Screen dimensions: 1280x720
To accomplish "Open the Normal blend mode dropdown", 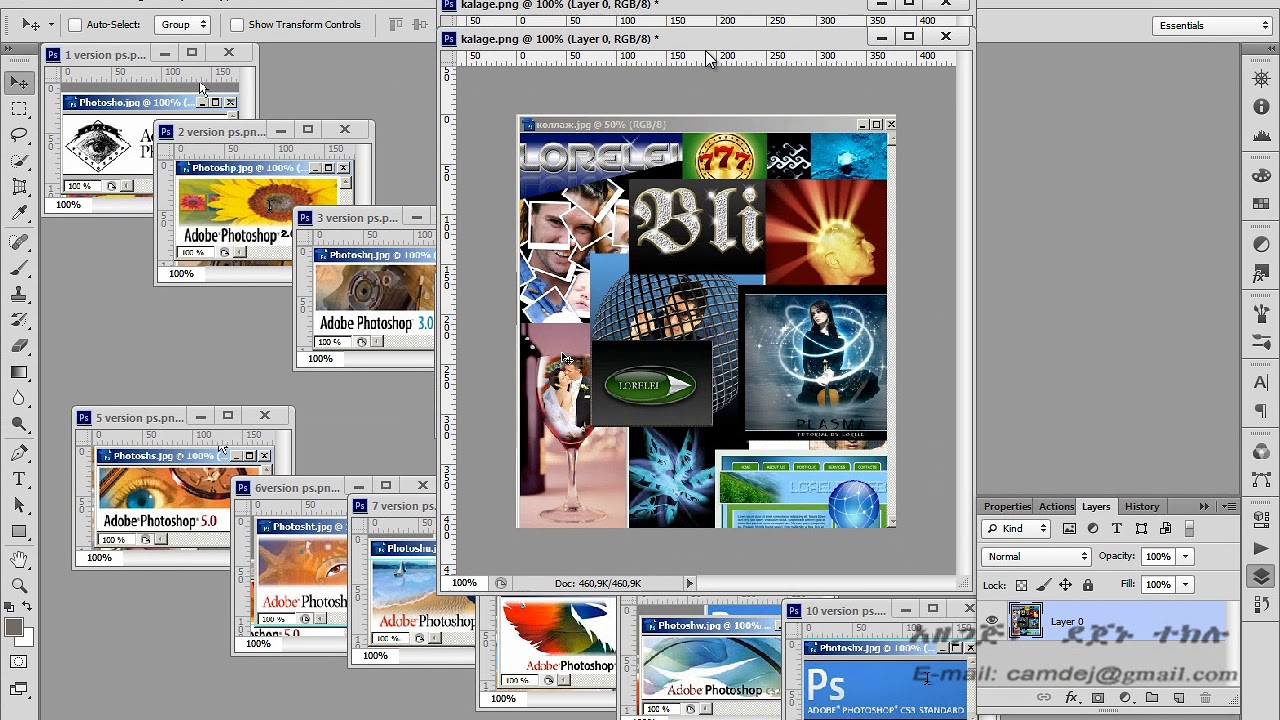I will pyautogui.click(x=1036, y=556).
